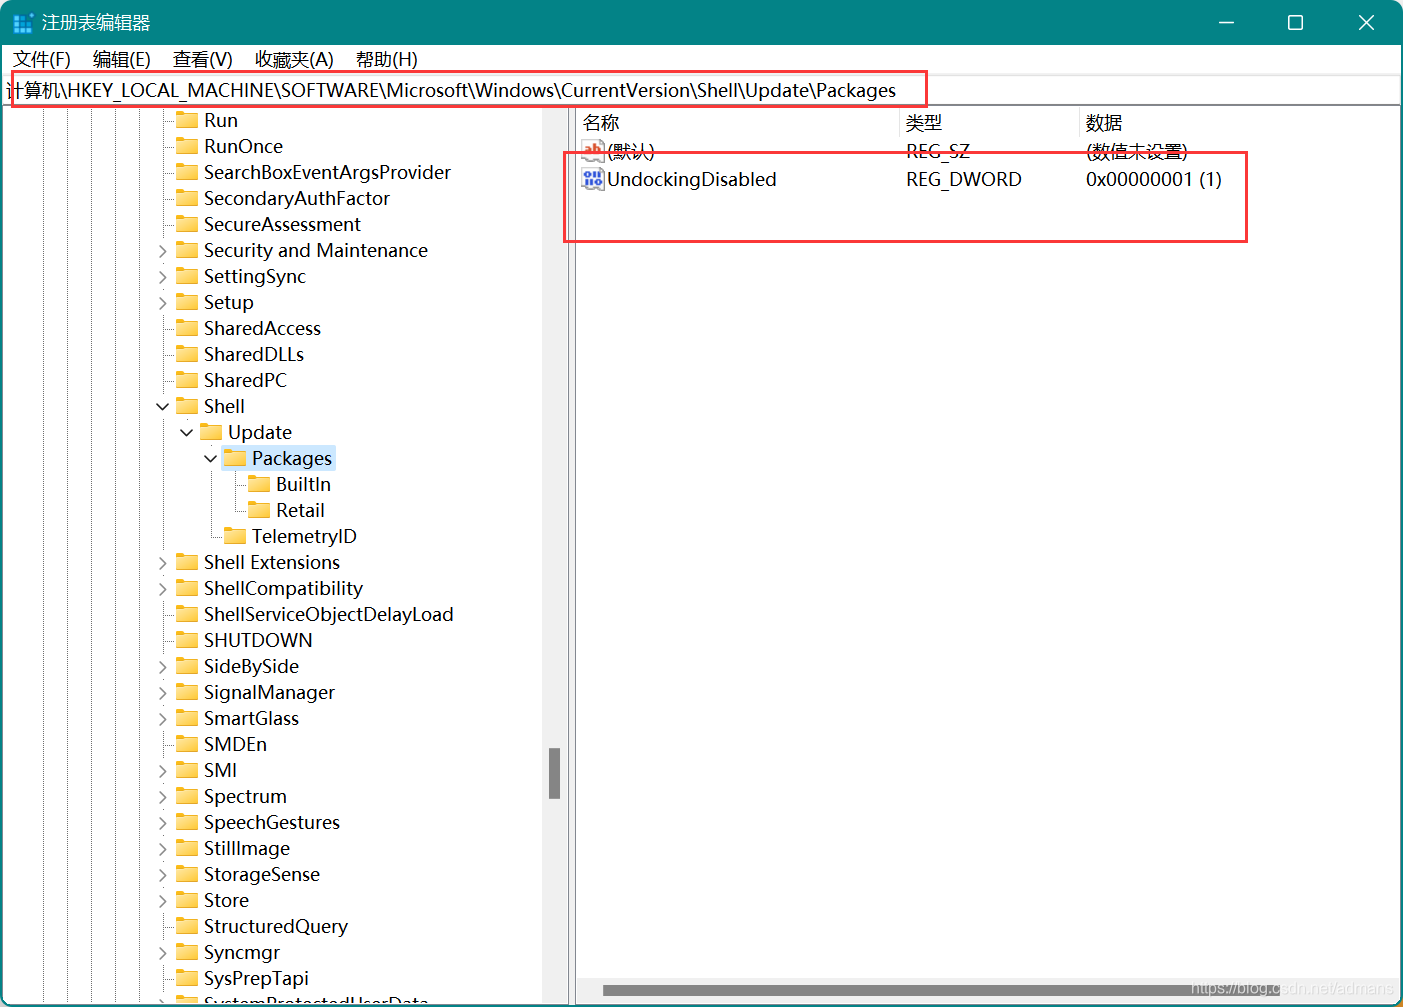Click the SharedDLLs folder icon
This screenshot has width=1403, height=1007.
[187, 354]
